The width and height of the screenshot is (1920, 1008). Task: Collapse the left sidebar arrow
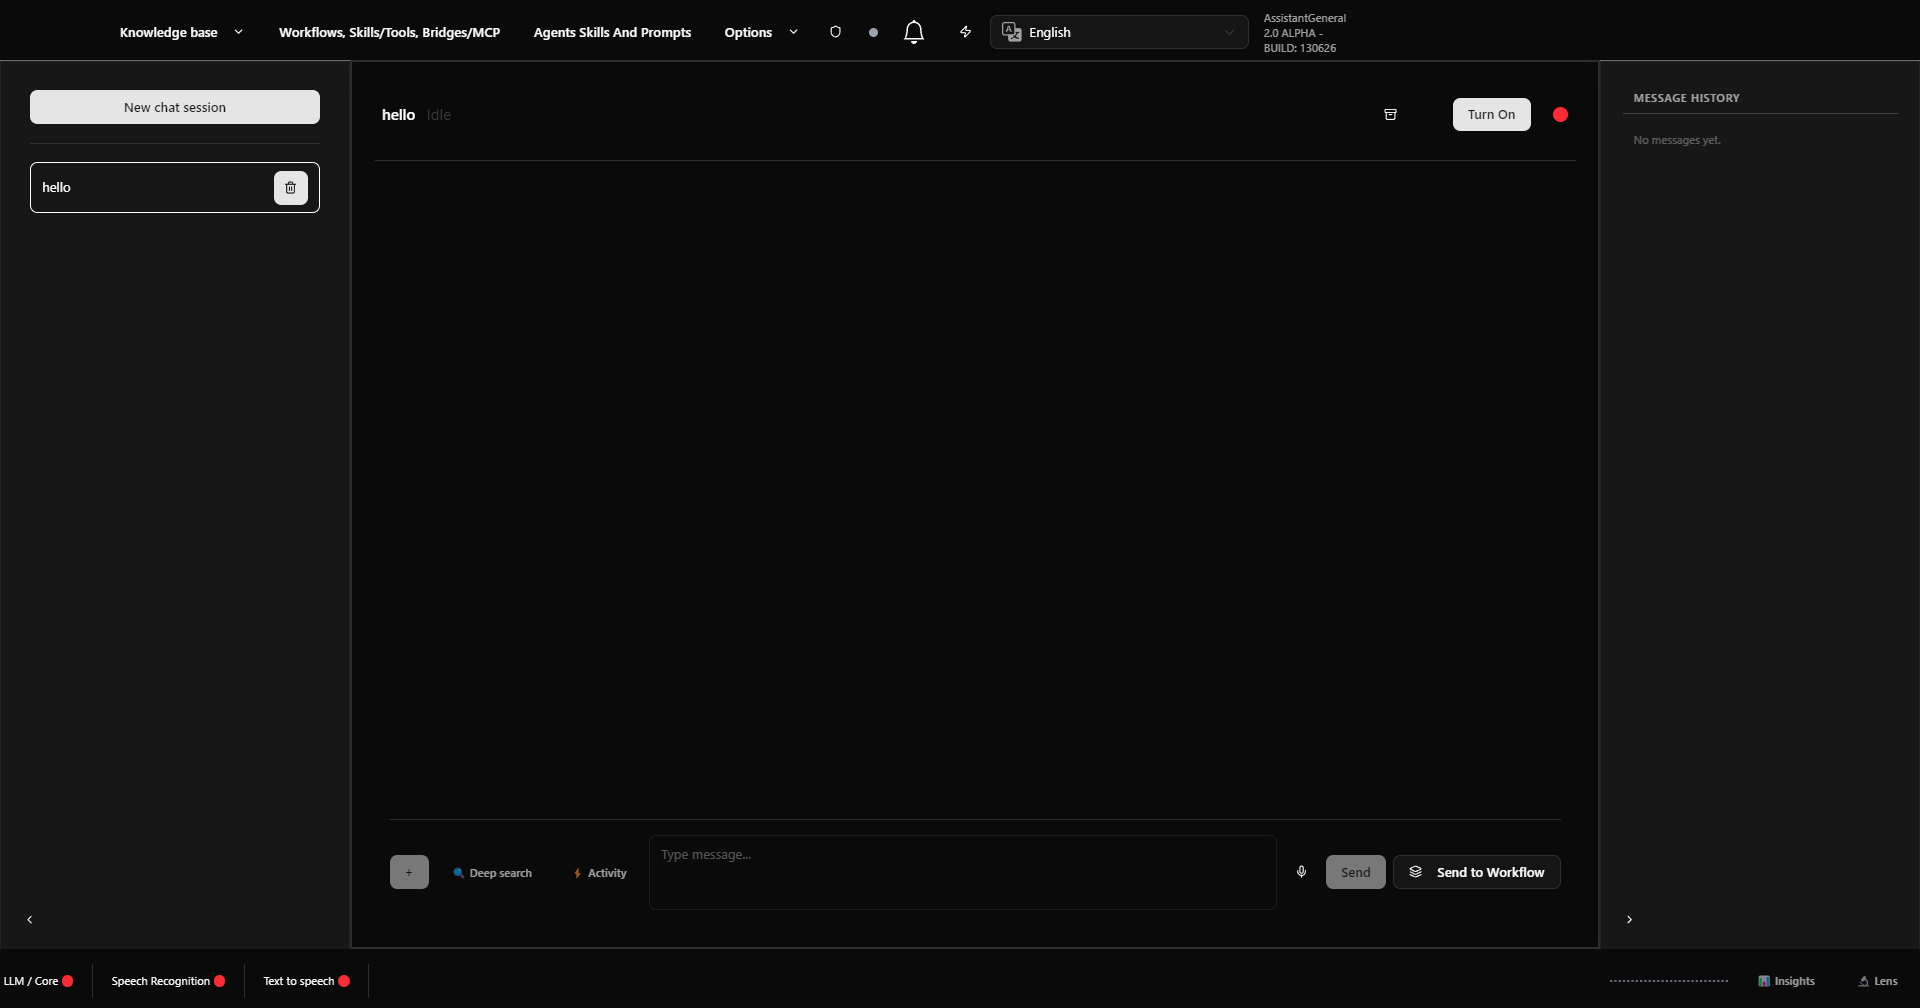(x=29, y=919)
